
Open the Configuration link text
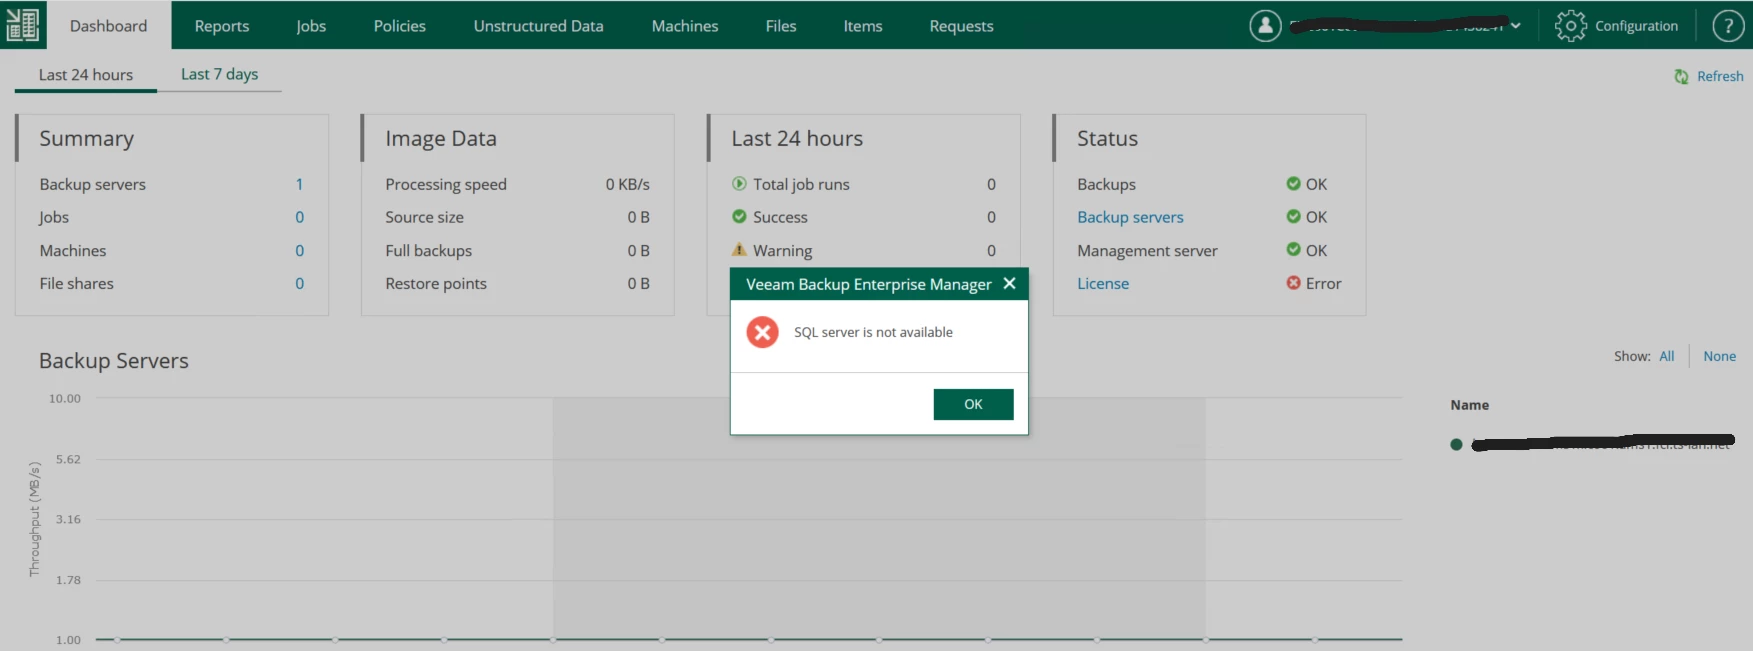pos(1636,26)
